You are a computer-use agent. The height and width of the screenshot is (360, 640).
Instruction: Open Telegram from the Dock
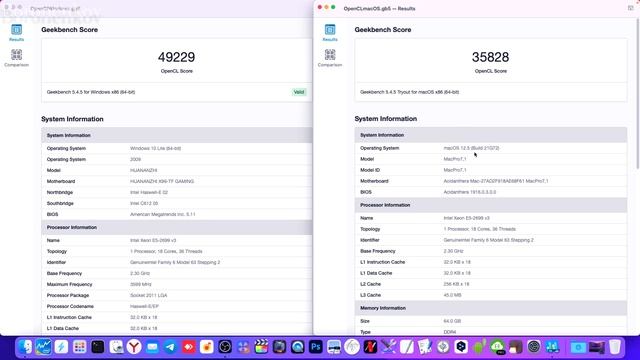click(170, 347)
